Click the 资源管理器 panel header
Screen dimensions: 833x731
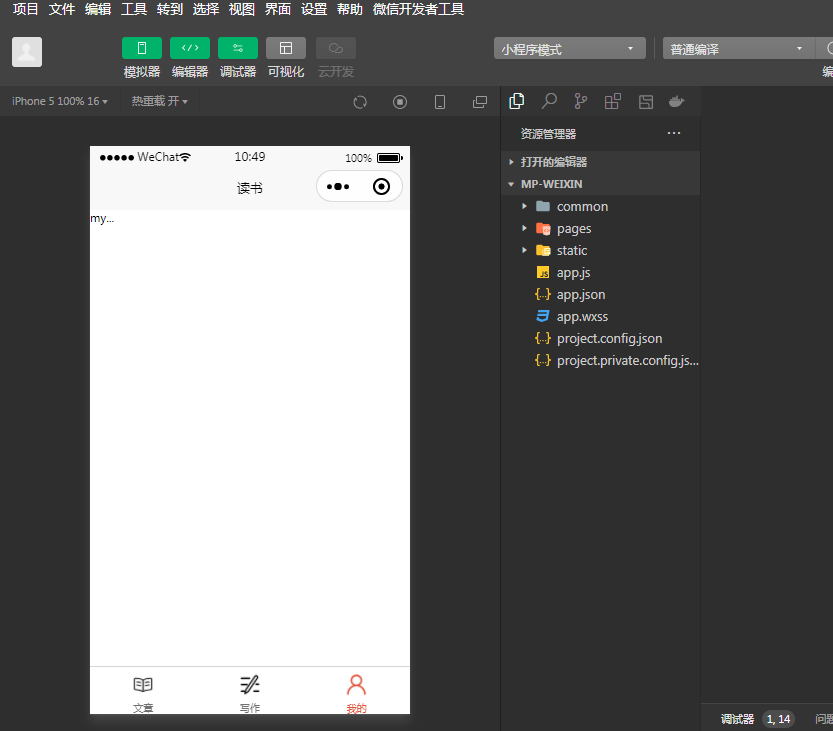(x=548, y=133)
